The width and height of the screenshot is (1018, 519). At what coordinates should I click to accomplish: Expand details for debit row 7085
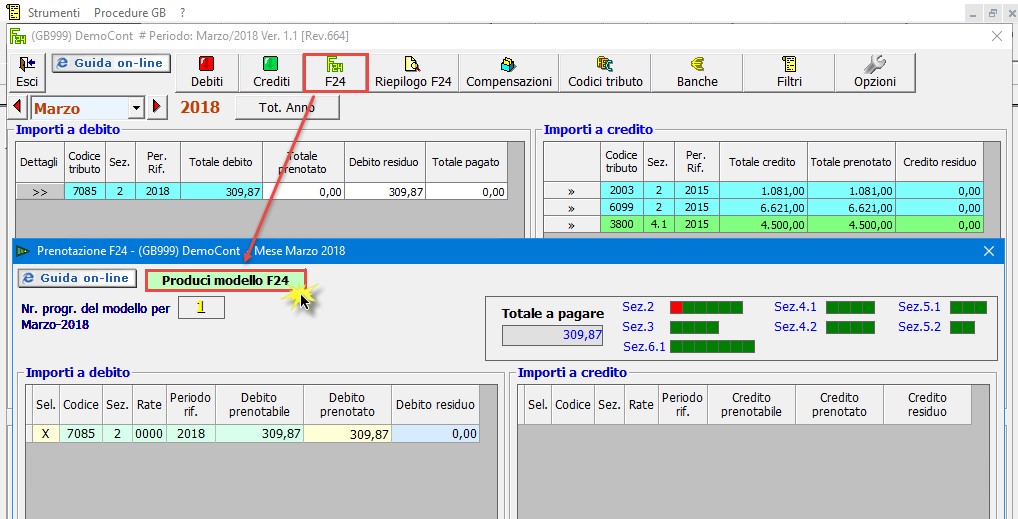pos(40,192)
